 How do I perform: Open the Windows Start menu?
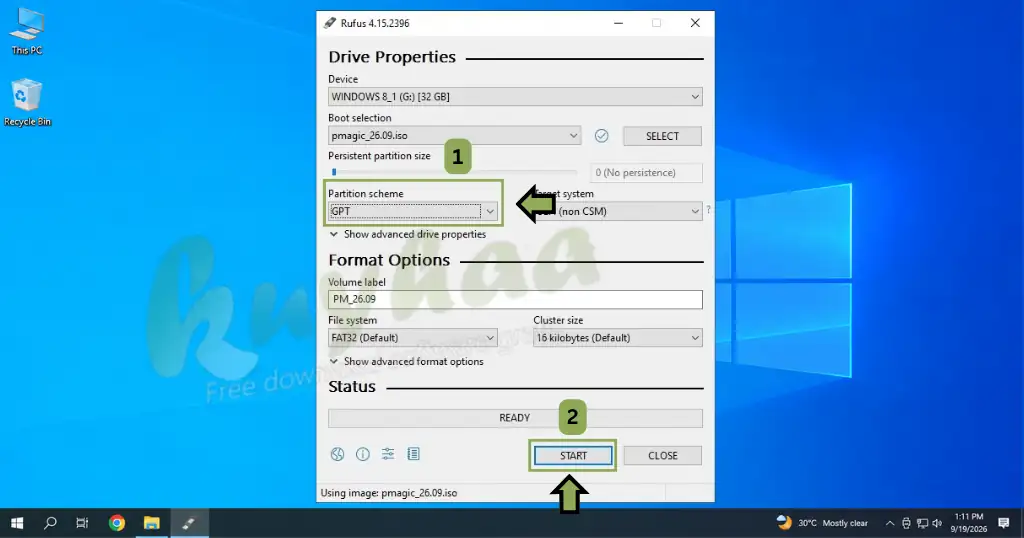[x=17, y=523]
